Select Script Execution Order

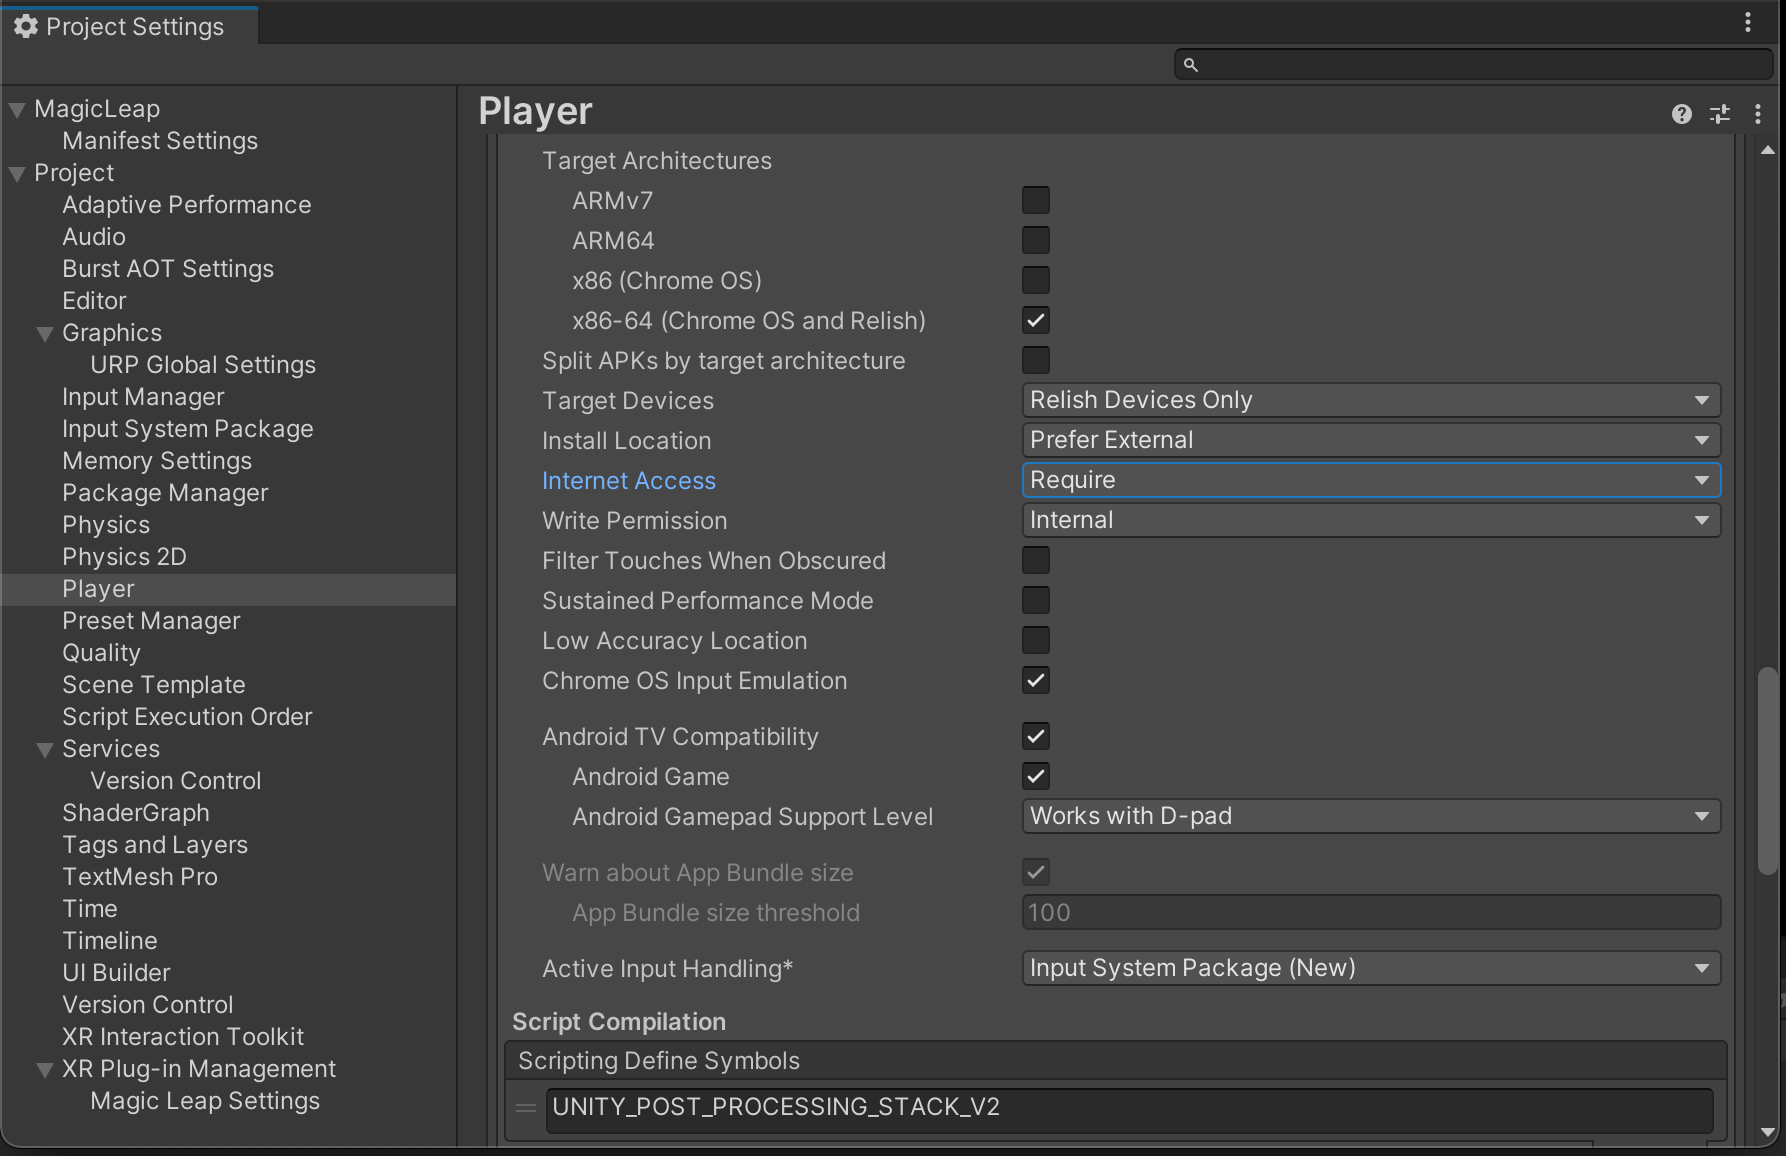click(187, 717)
